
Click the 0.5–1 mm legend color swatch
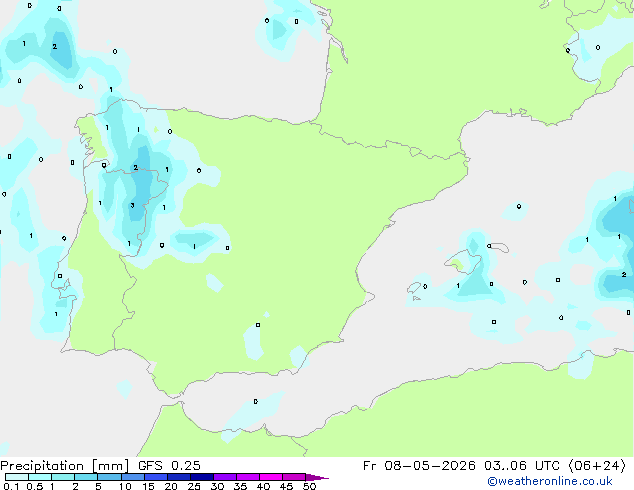pos(40,477)
